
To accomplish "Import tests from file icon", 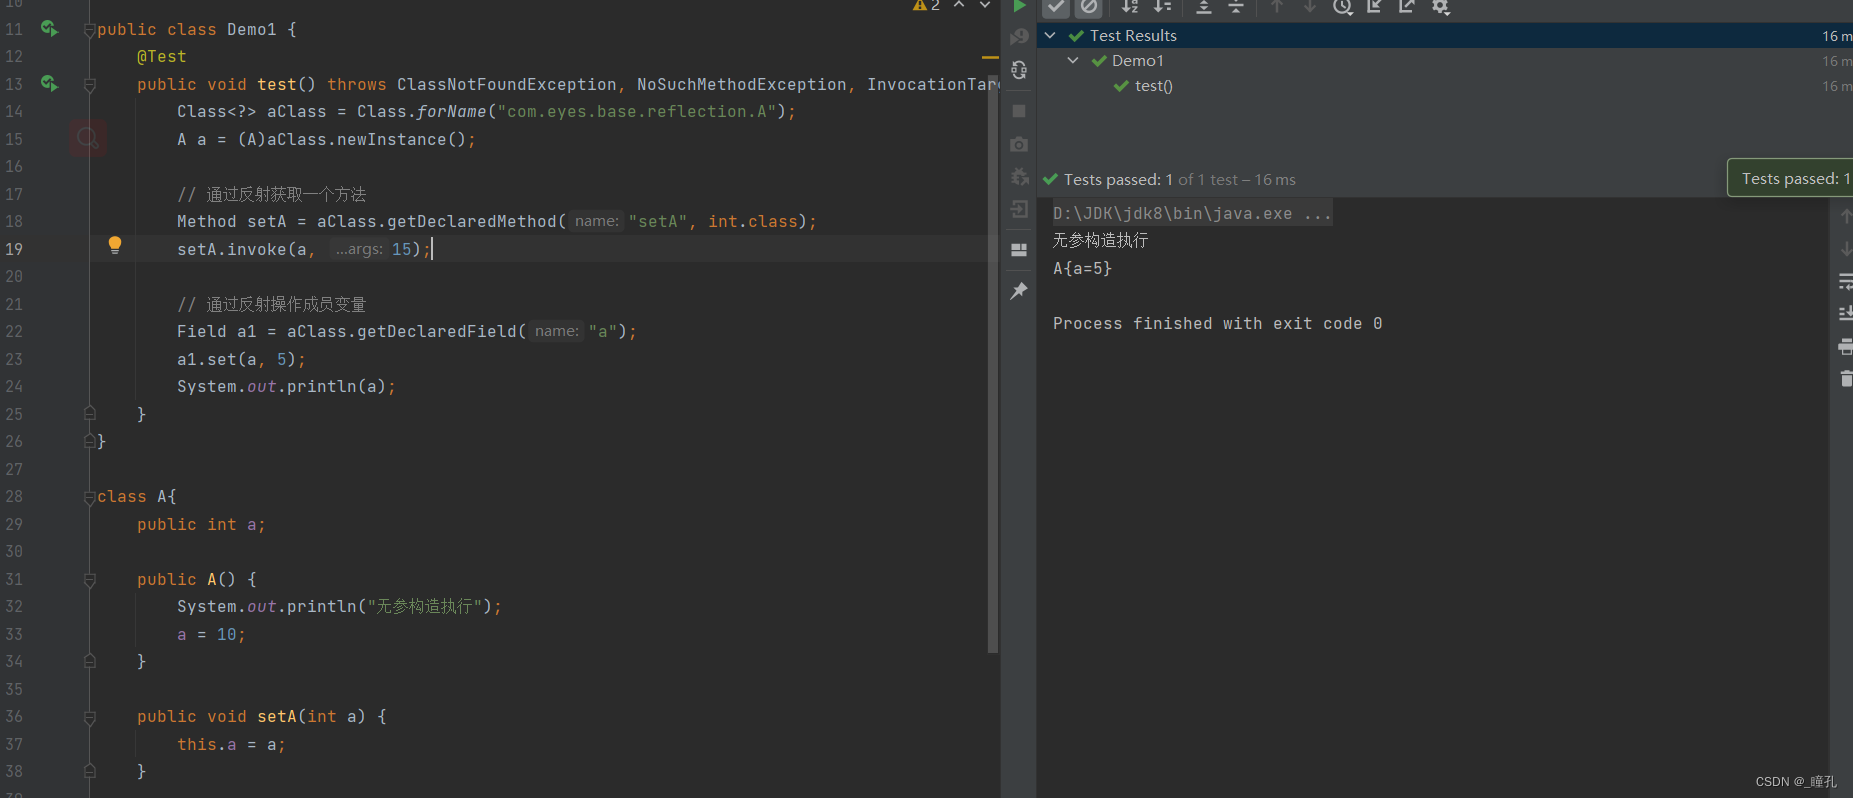I will (x=1375, y=7).
